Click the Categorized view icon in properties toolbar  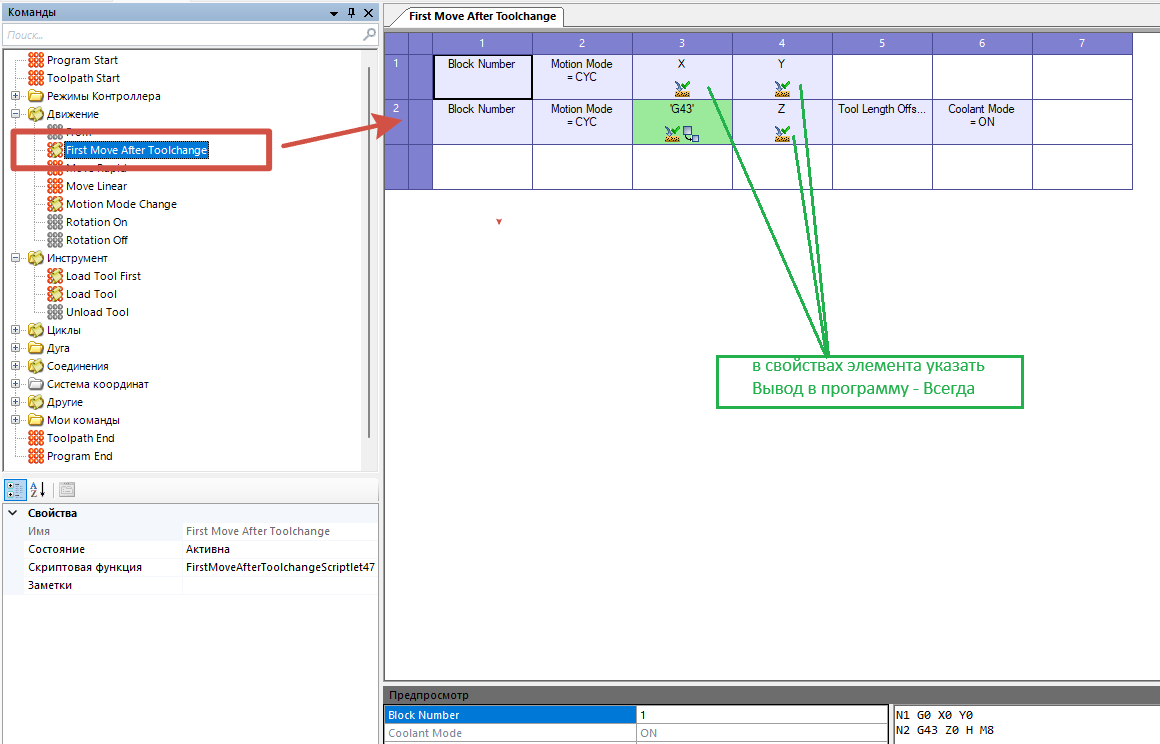15,490
